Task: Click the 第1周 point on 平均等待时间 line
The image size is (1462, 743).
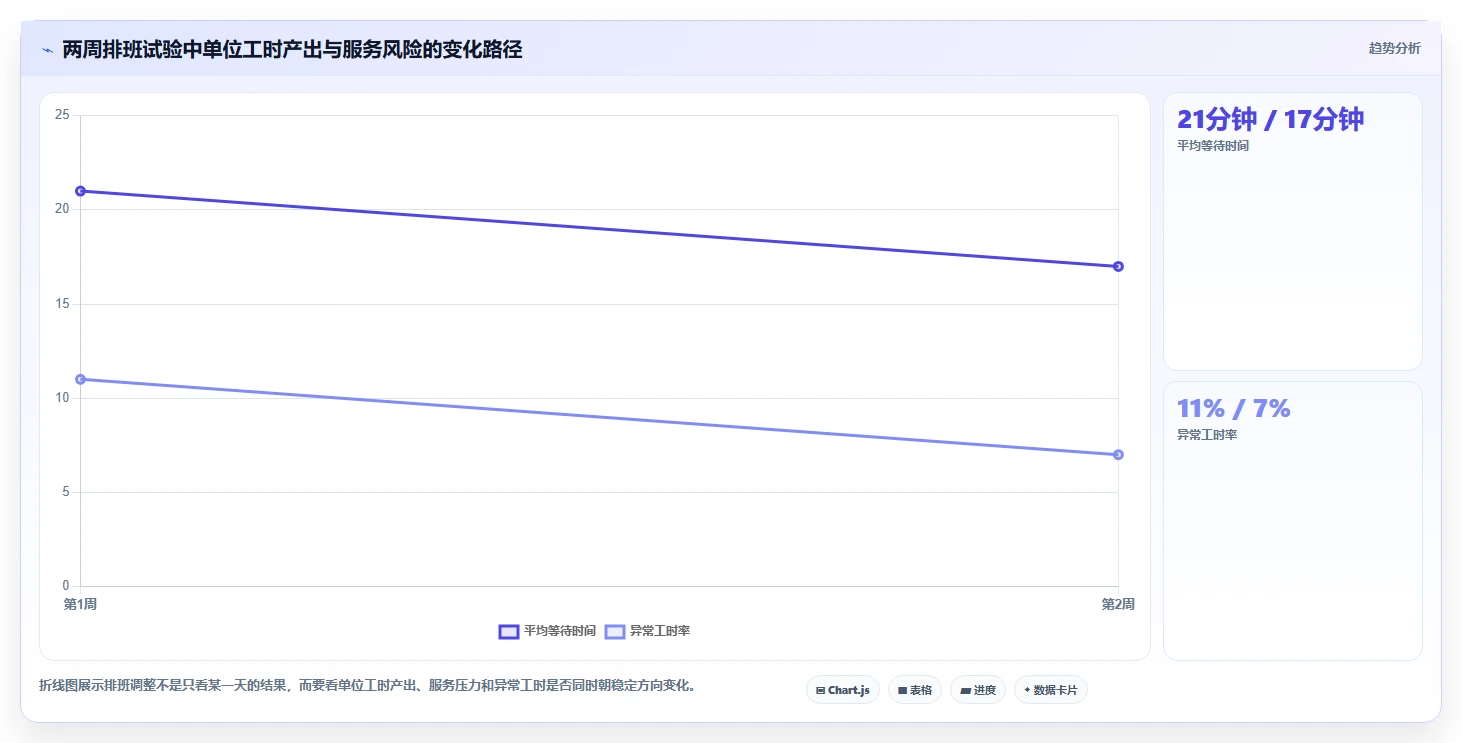Action: point(80,191)
